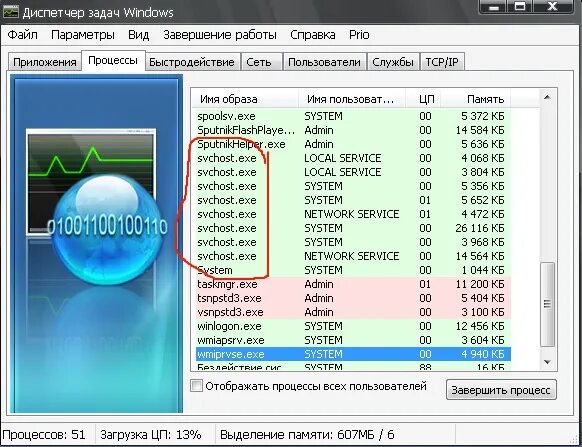
Task: Click Процессов: 51 in status bar
Action: coord(44,434)
